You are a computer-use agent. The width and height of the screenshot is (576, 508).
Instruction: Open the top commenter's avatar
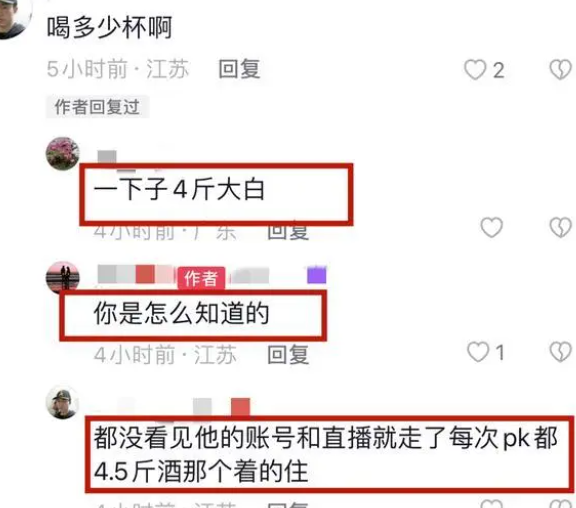[x=13, y=18]
